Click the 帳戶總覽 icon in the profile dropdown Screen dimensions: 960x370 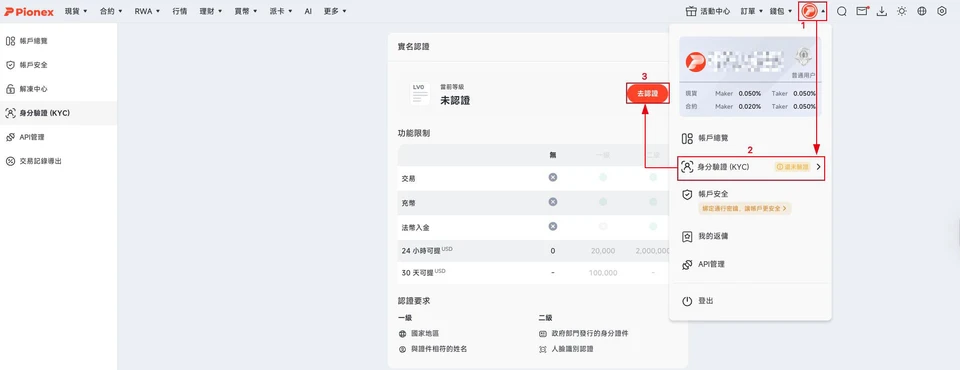687,138
